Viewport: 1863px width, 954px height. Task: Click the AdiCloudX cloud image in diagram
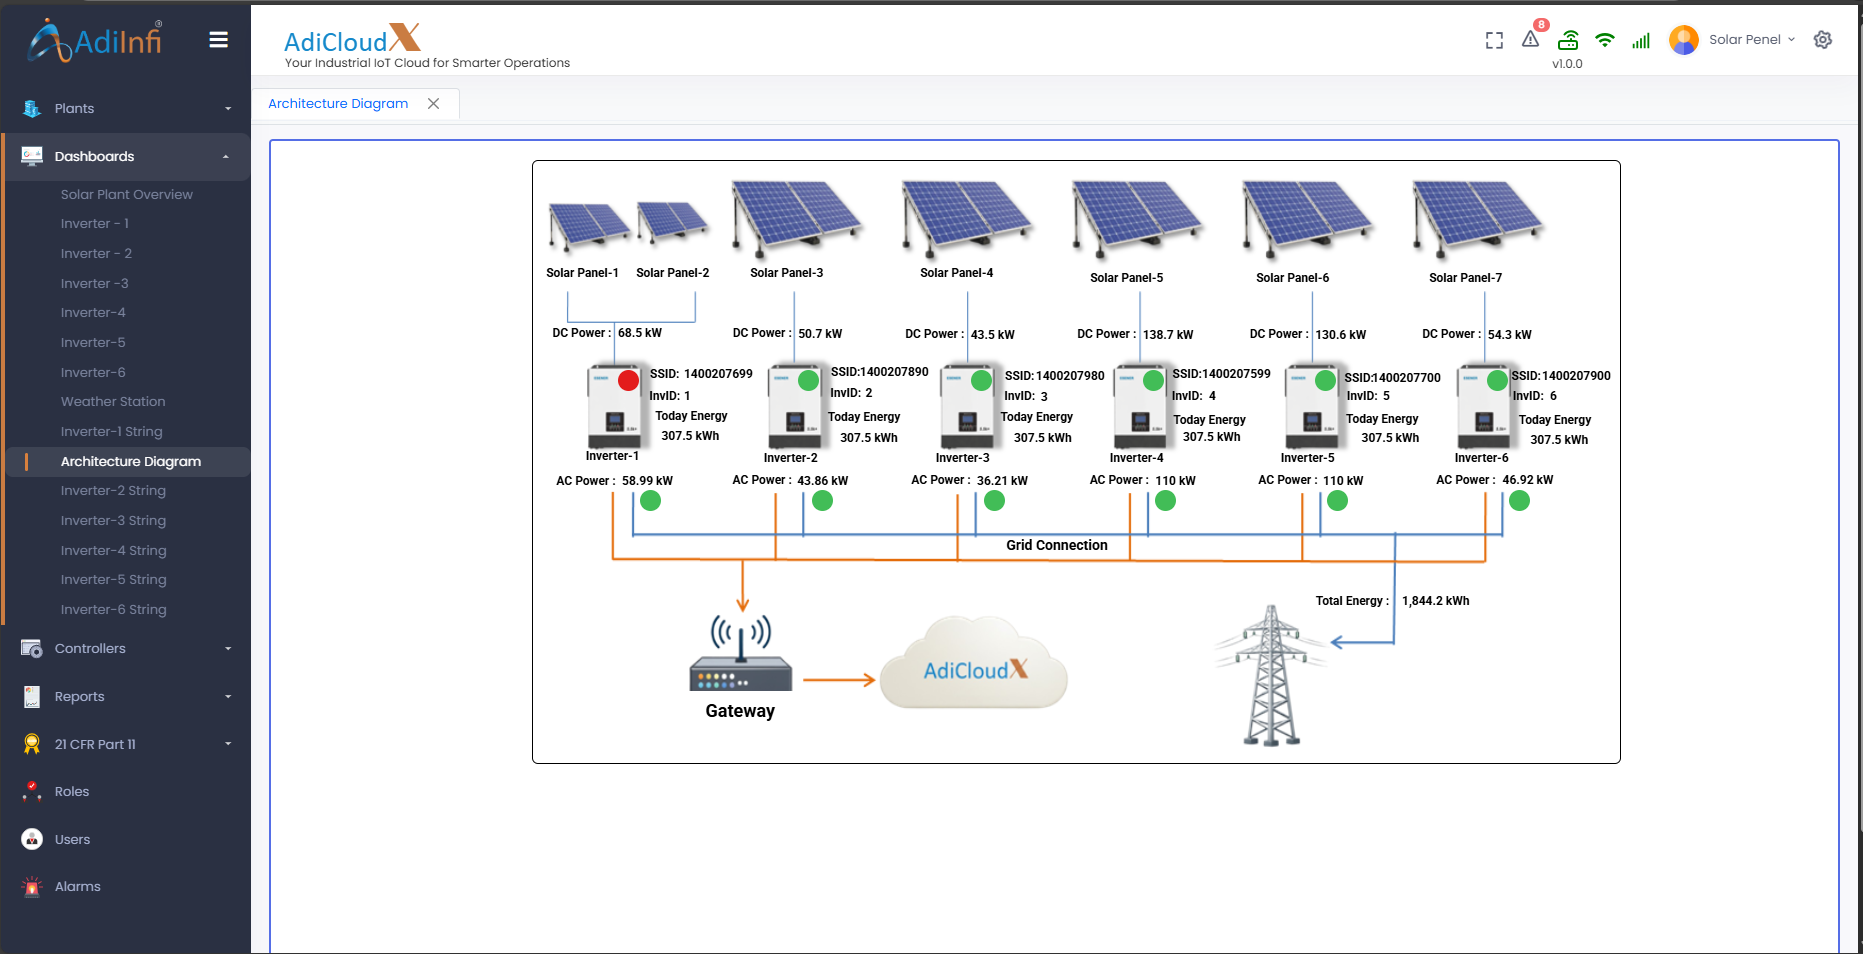[x=974, y=665]
